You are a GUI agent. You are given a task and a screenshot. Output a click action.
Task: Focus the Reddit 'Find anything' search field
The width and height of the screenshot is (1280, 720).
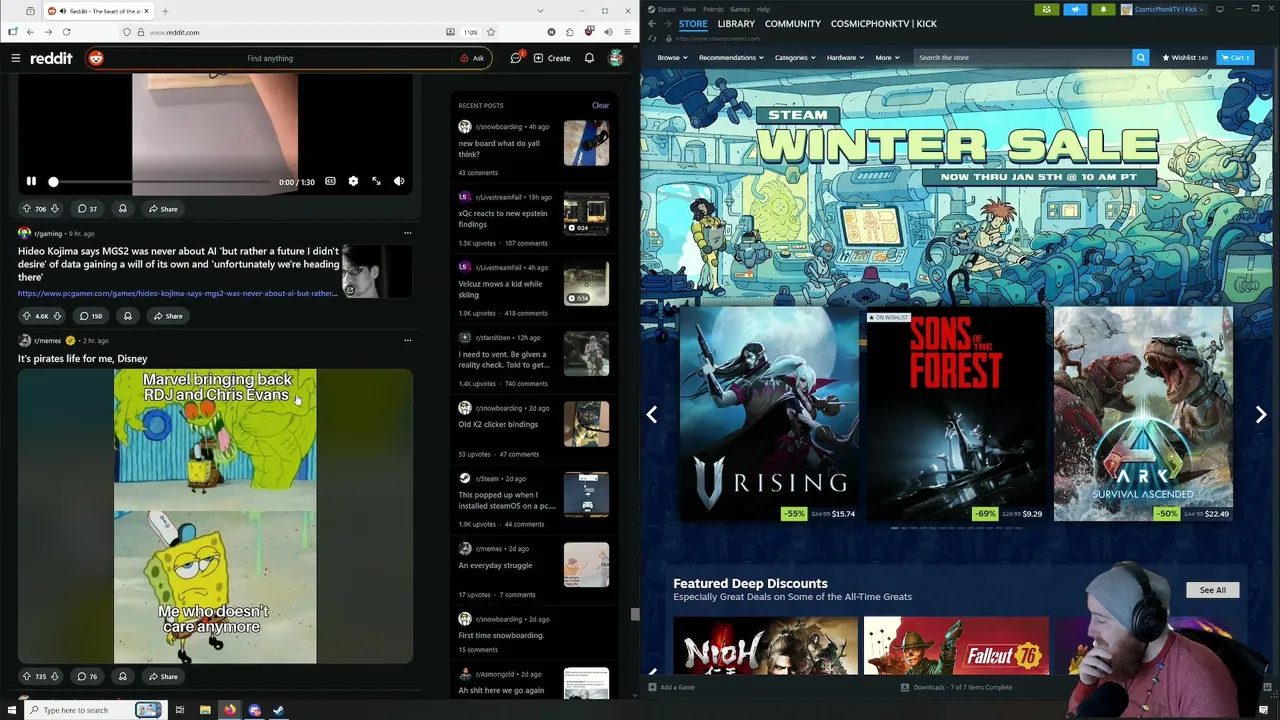pyautogui.click(x=270, y=58)
